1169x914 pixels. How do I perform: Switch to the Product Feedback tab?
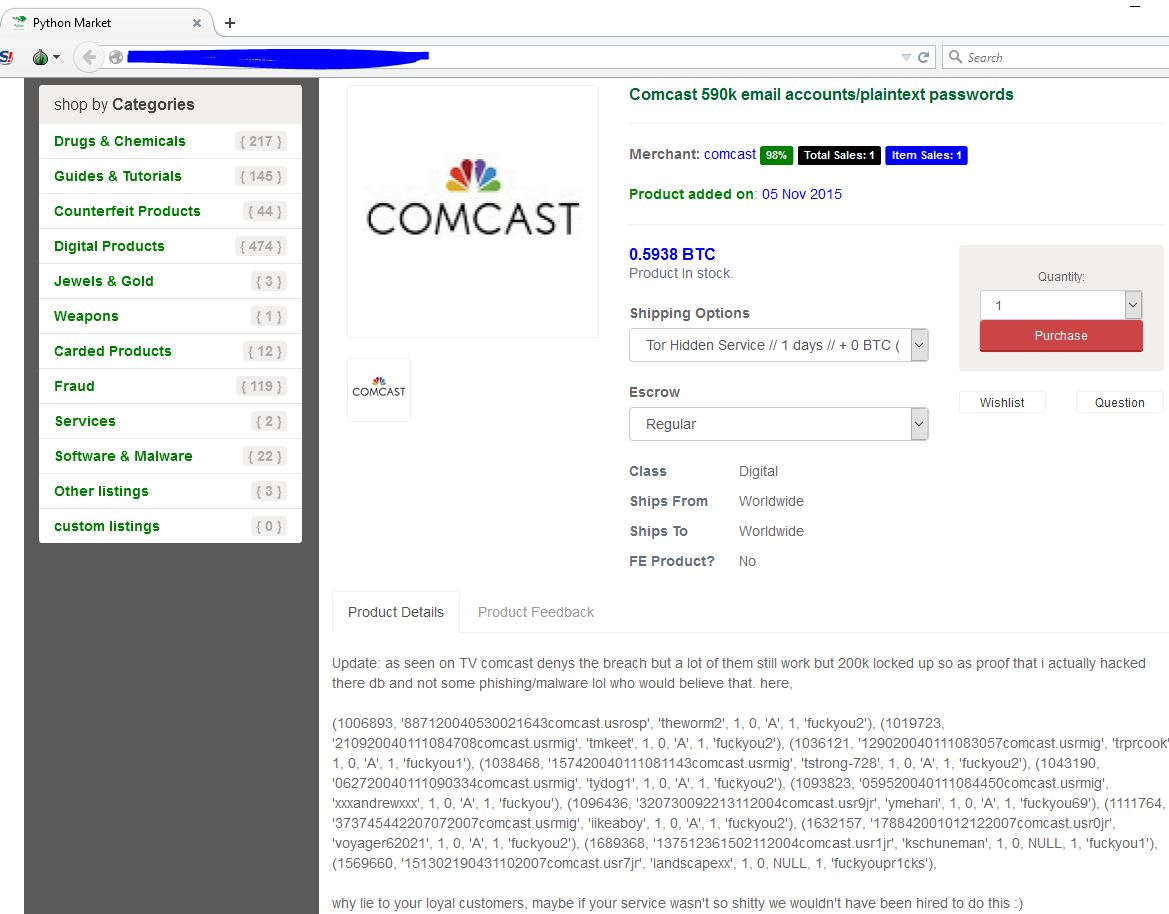click(536, 612)
